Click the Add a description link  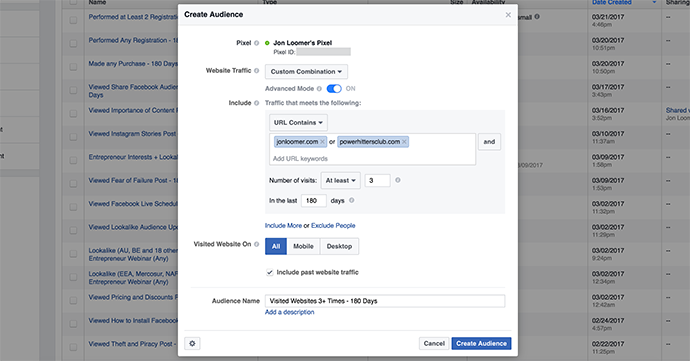click(290, 312)
